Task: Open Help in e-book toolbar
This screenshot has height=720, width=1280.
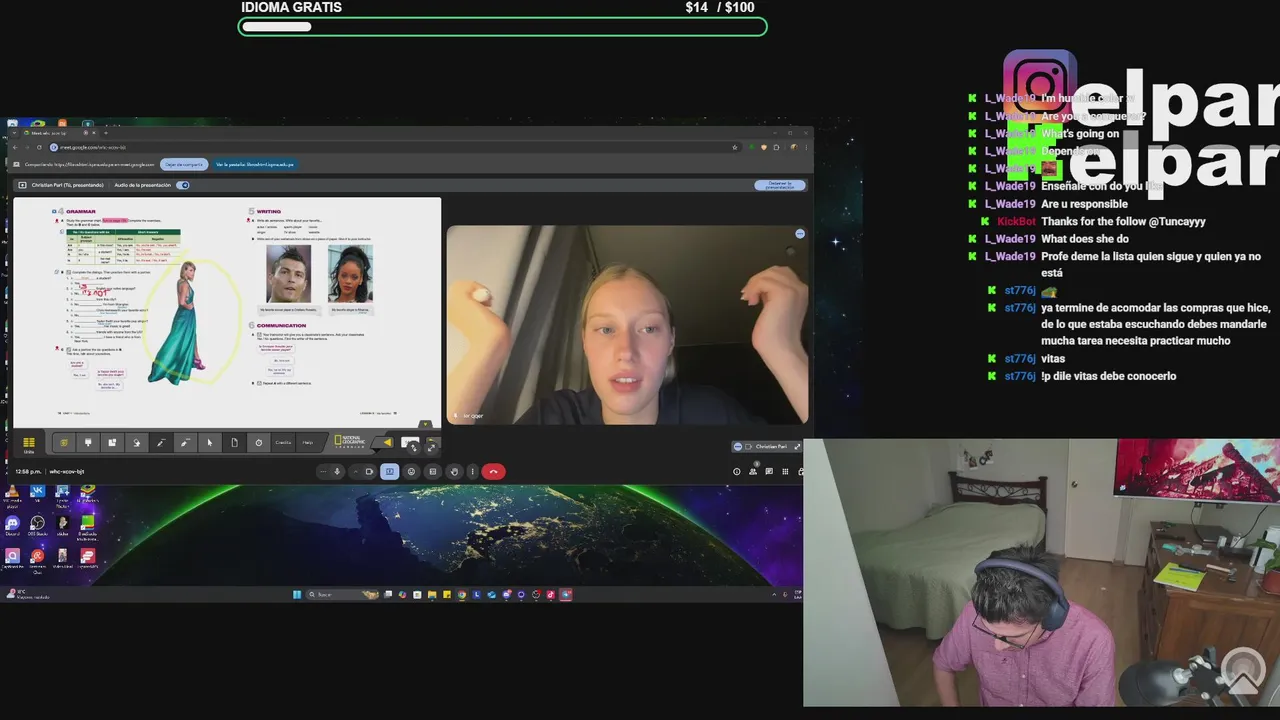Action: [x=308, y=442]
